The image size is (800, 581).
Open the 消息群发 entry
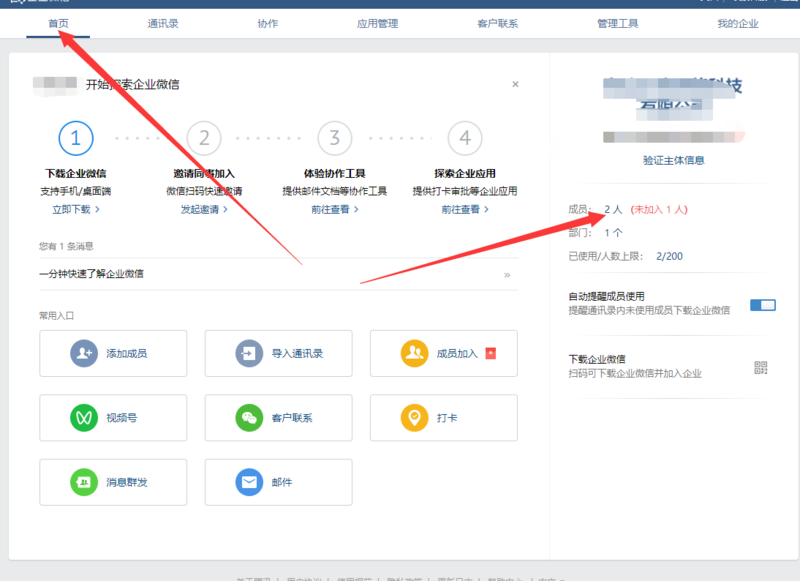coord(113,482)
